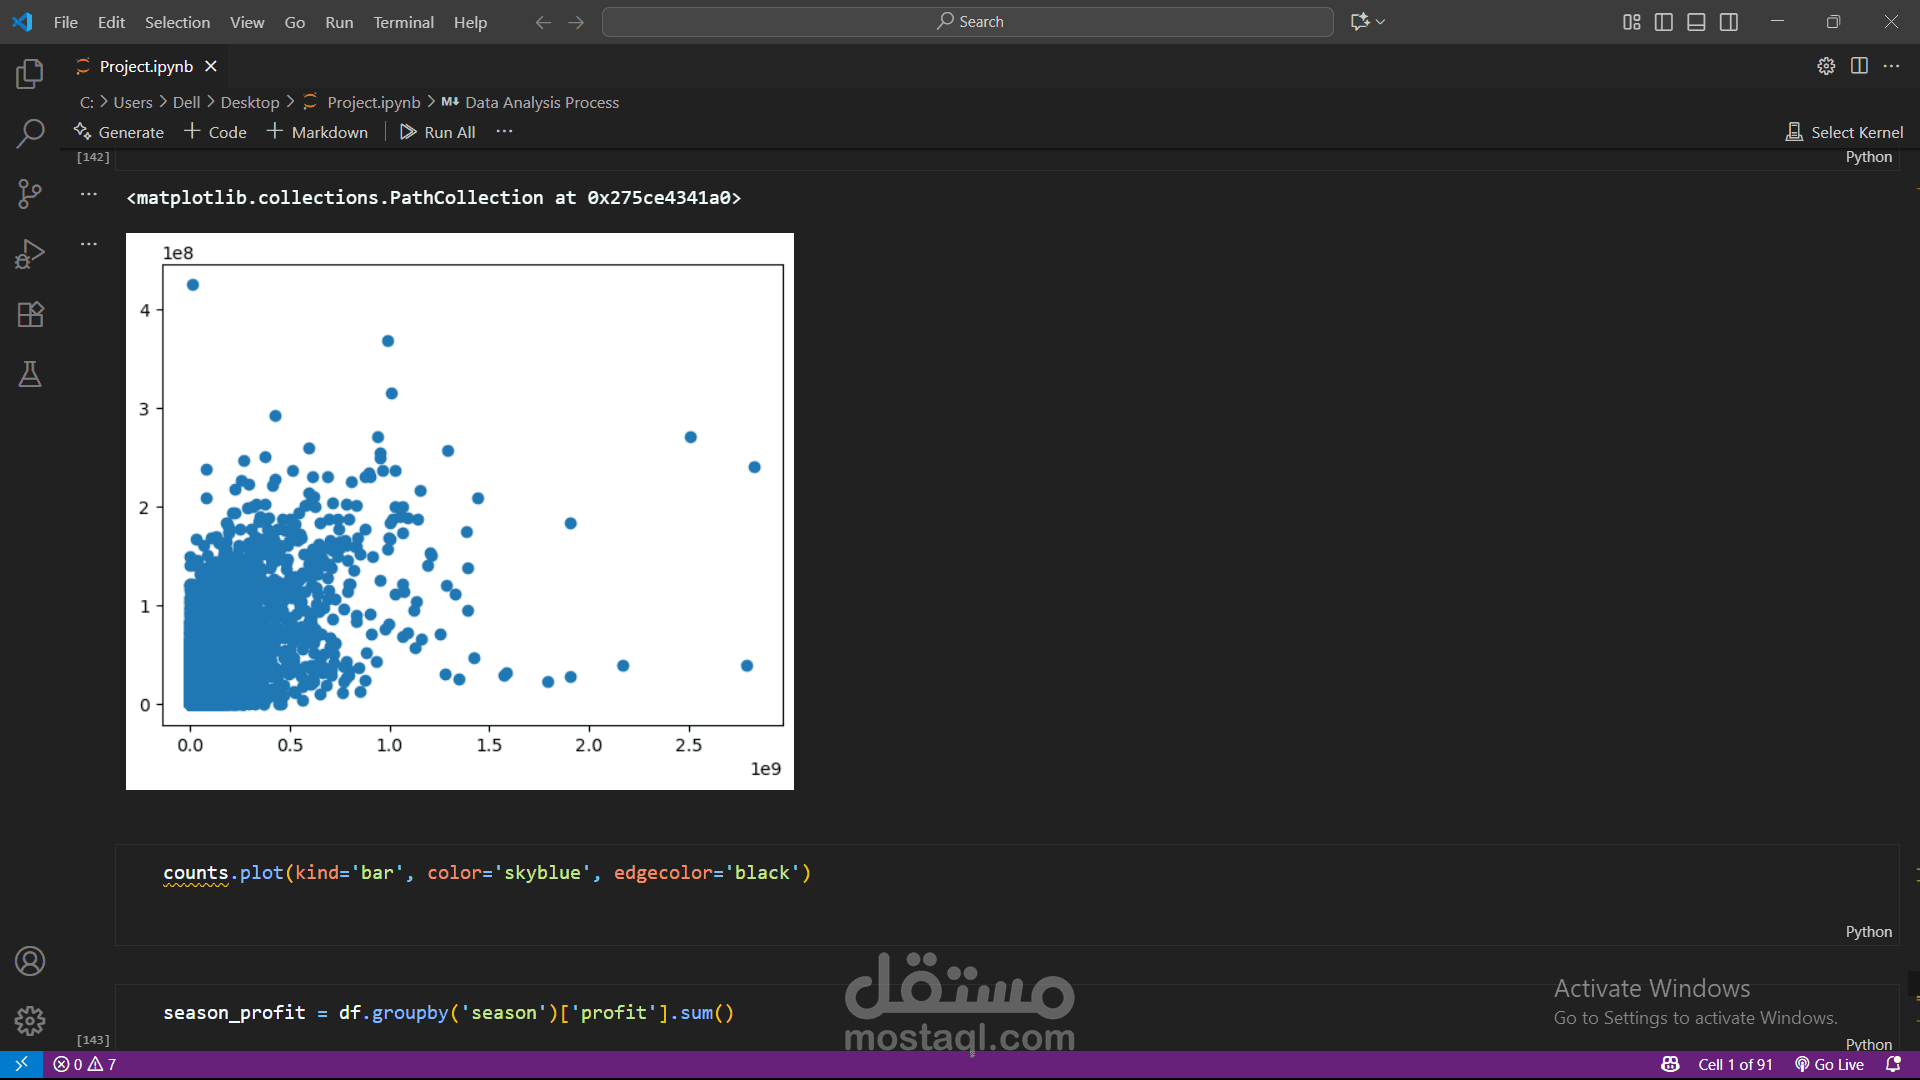Open the Terminal menu
The height and width of the screenshot is (1080, 1920).
[x=403, y=22]
